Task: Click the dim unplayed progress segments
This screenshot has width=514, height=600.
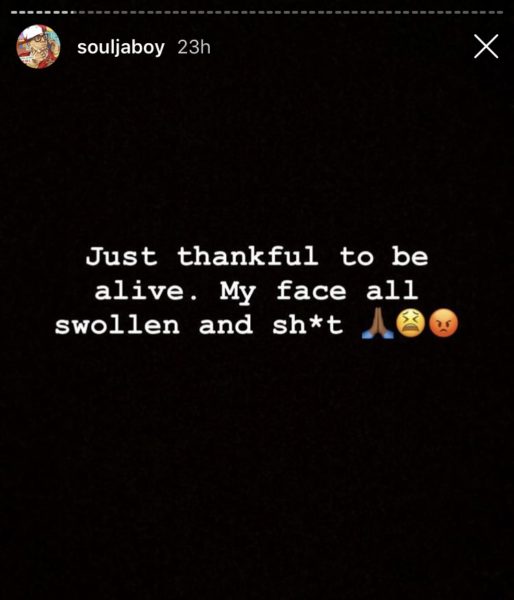Action: (x=289, y=13)
